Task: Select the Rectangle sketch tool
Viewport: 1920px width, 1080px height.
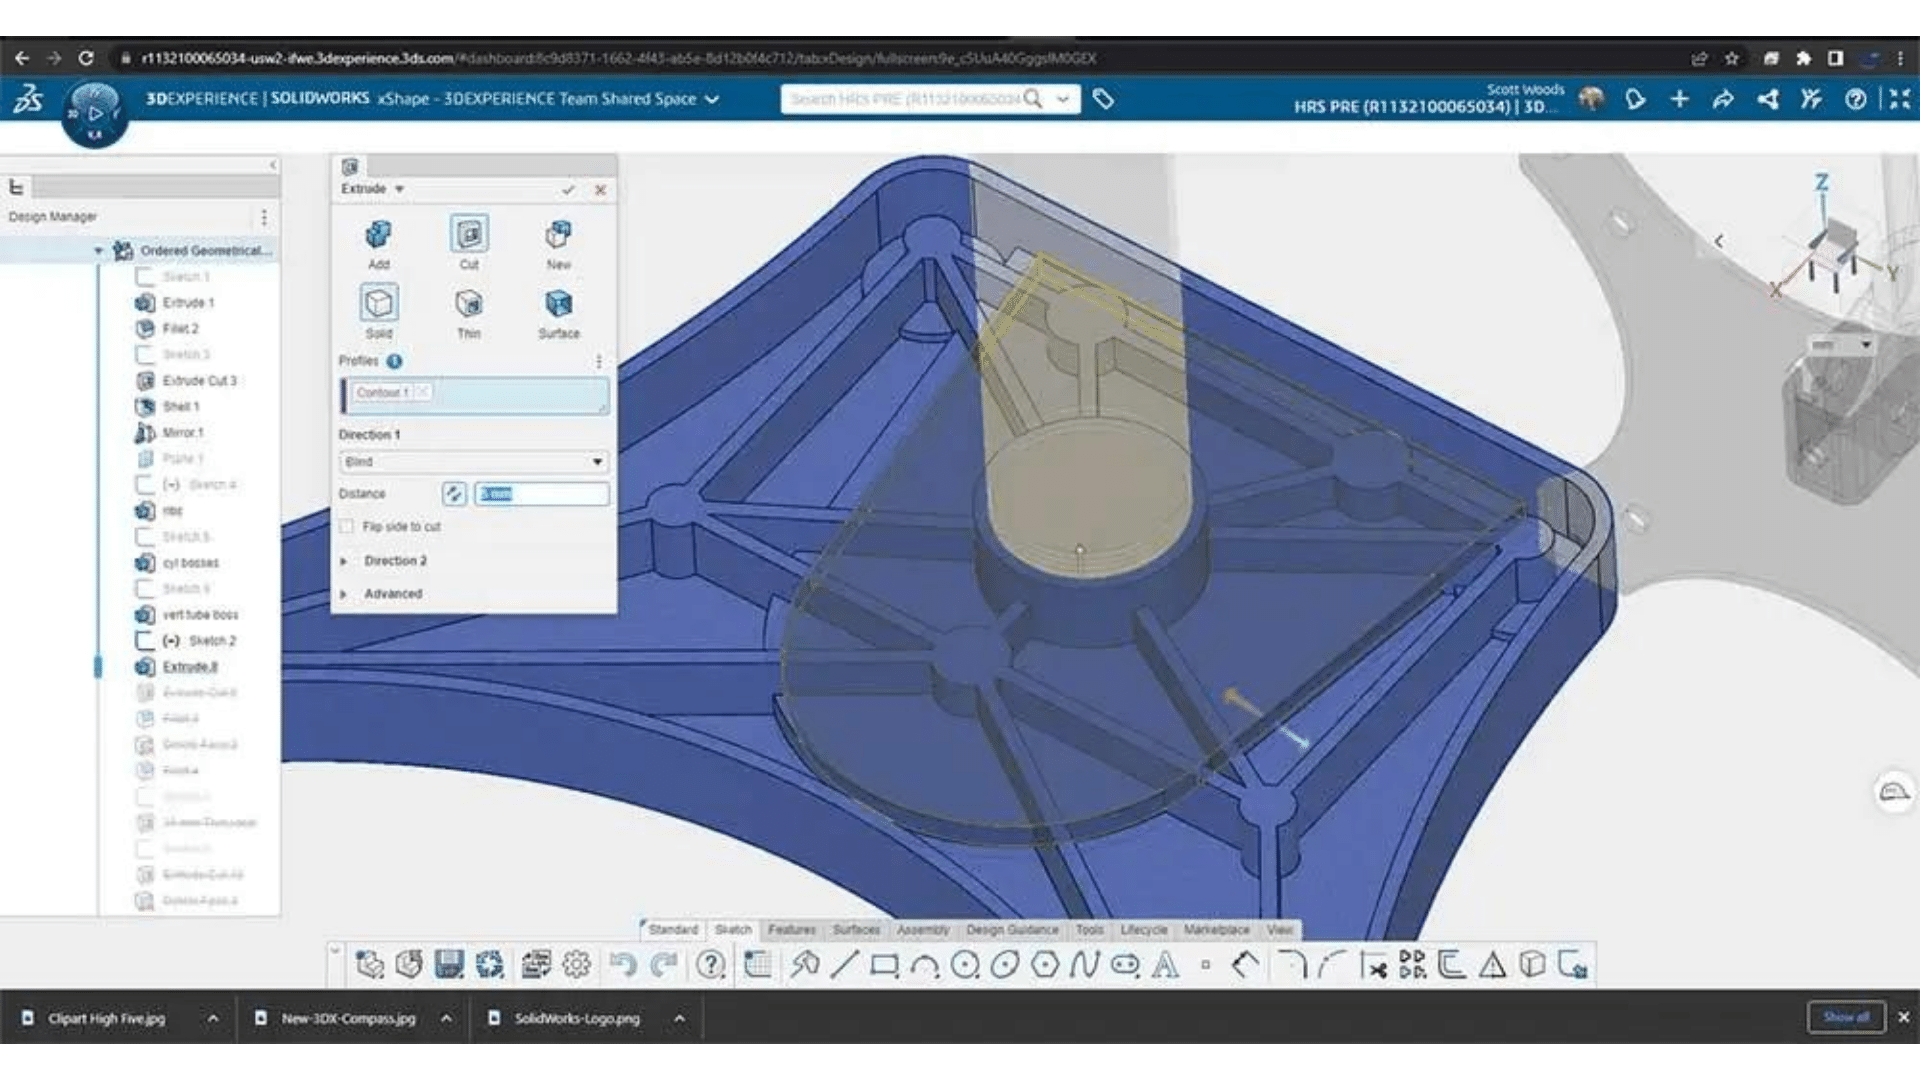Action: point(884,965)
